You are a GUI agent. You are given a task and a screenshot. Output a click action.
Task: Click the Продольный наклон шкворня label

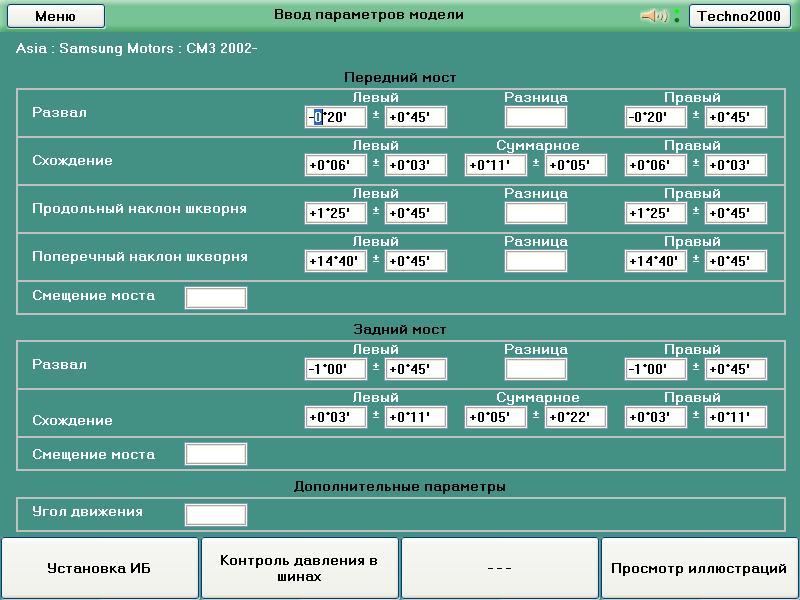pyautogui.click(x=139, y=209)
